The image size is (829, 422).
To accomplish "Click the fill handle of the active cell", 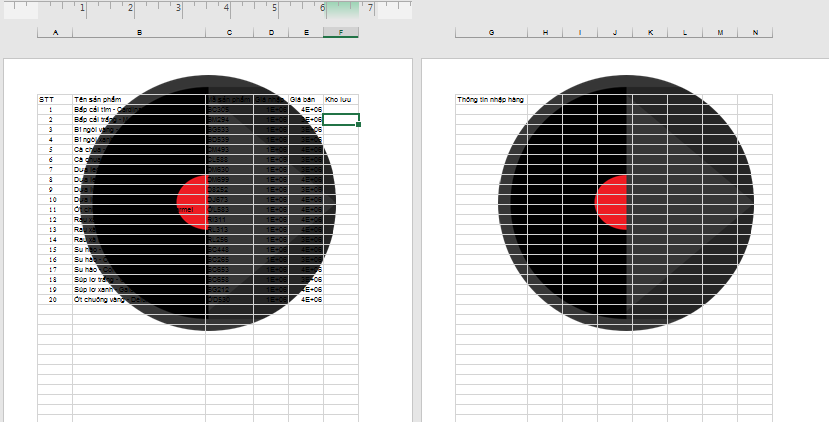I will coord(359,125).
